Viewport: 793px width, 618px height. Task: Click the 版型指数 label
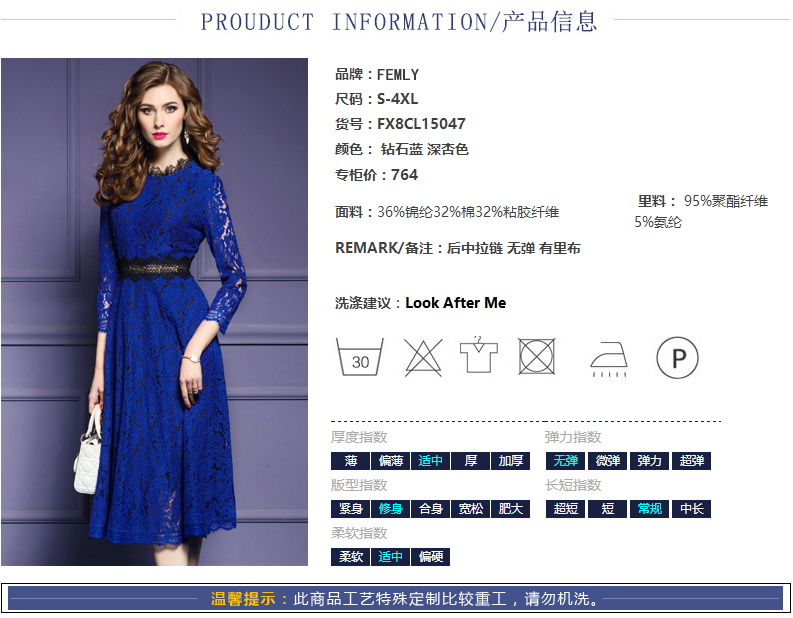[x=359, y=485]
